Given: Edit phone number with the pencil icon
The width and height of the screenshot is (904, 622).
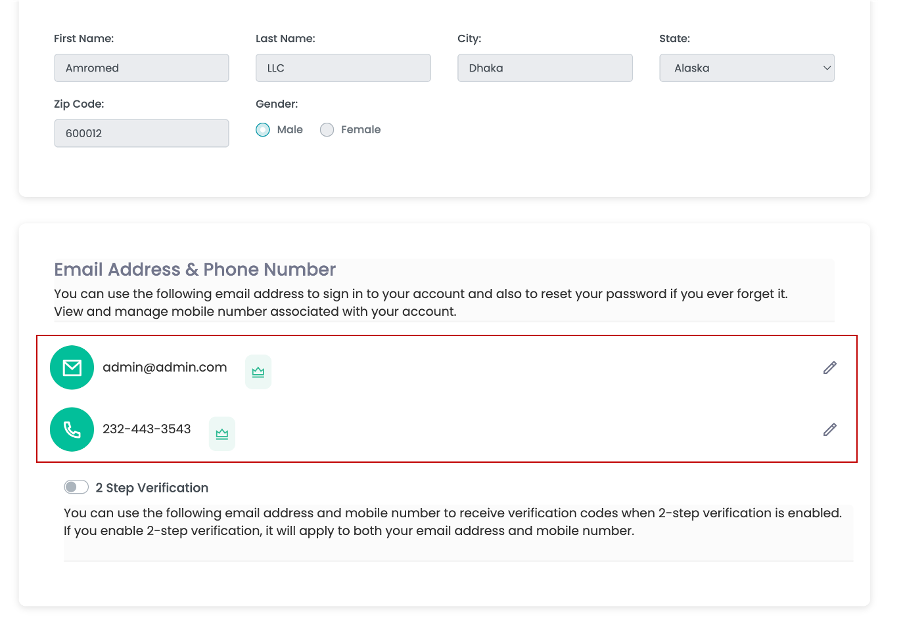Looking at the screenshot, I should [x=830, y=429].
